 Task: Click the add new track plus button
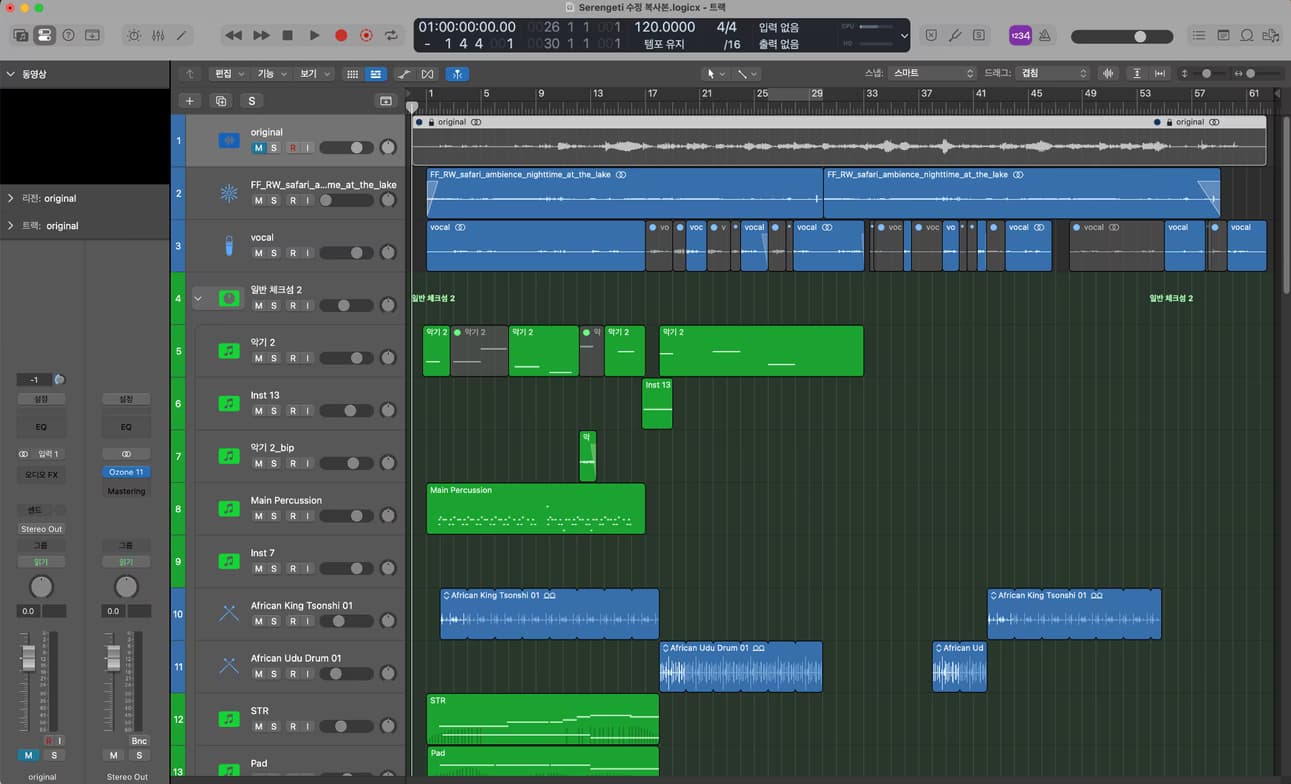click(x=190, y=101)
